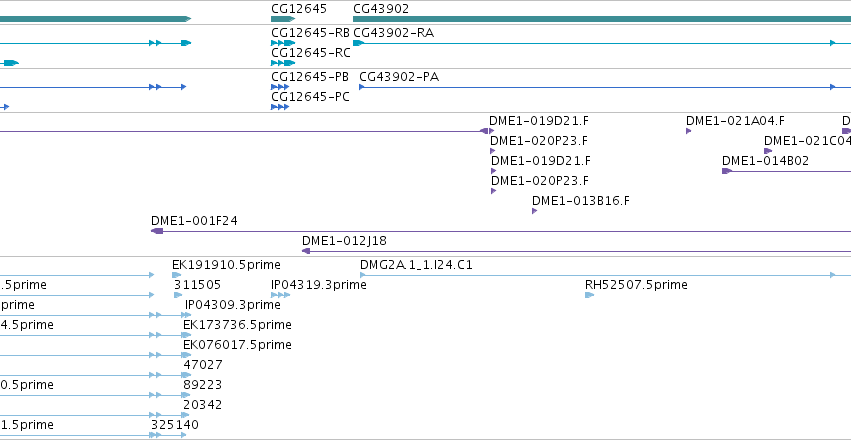This screenshot has height=440, width=851.
Task: Select transcript CG12645-RB label
Action: pyautogui.click(x=310, y=33)
